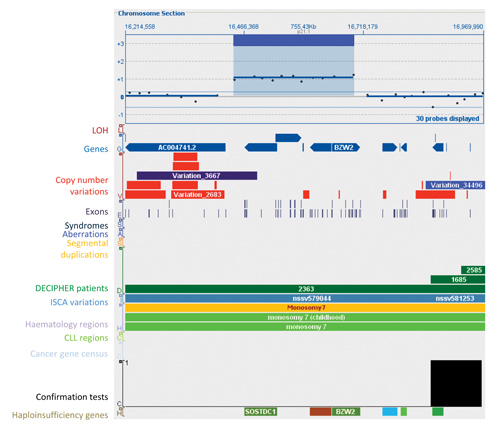500x425 pixels.
Task: Select the cyan haploinsufficiency gene block
Action: 390,412
